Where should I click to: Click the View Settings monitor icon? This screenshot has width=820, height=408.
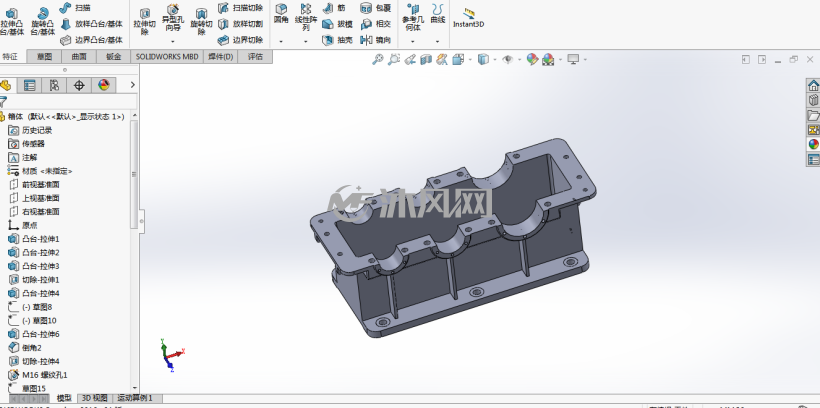pos(573,60)
